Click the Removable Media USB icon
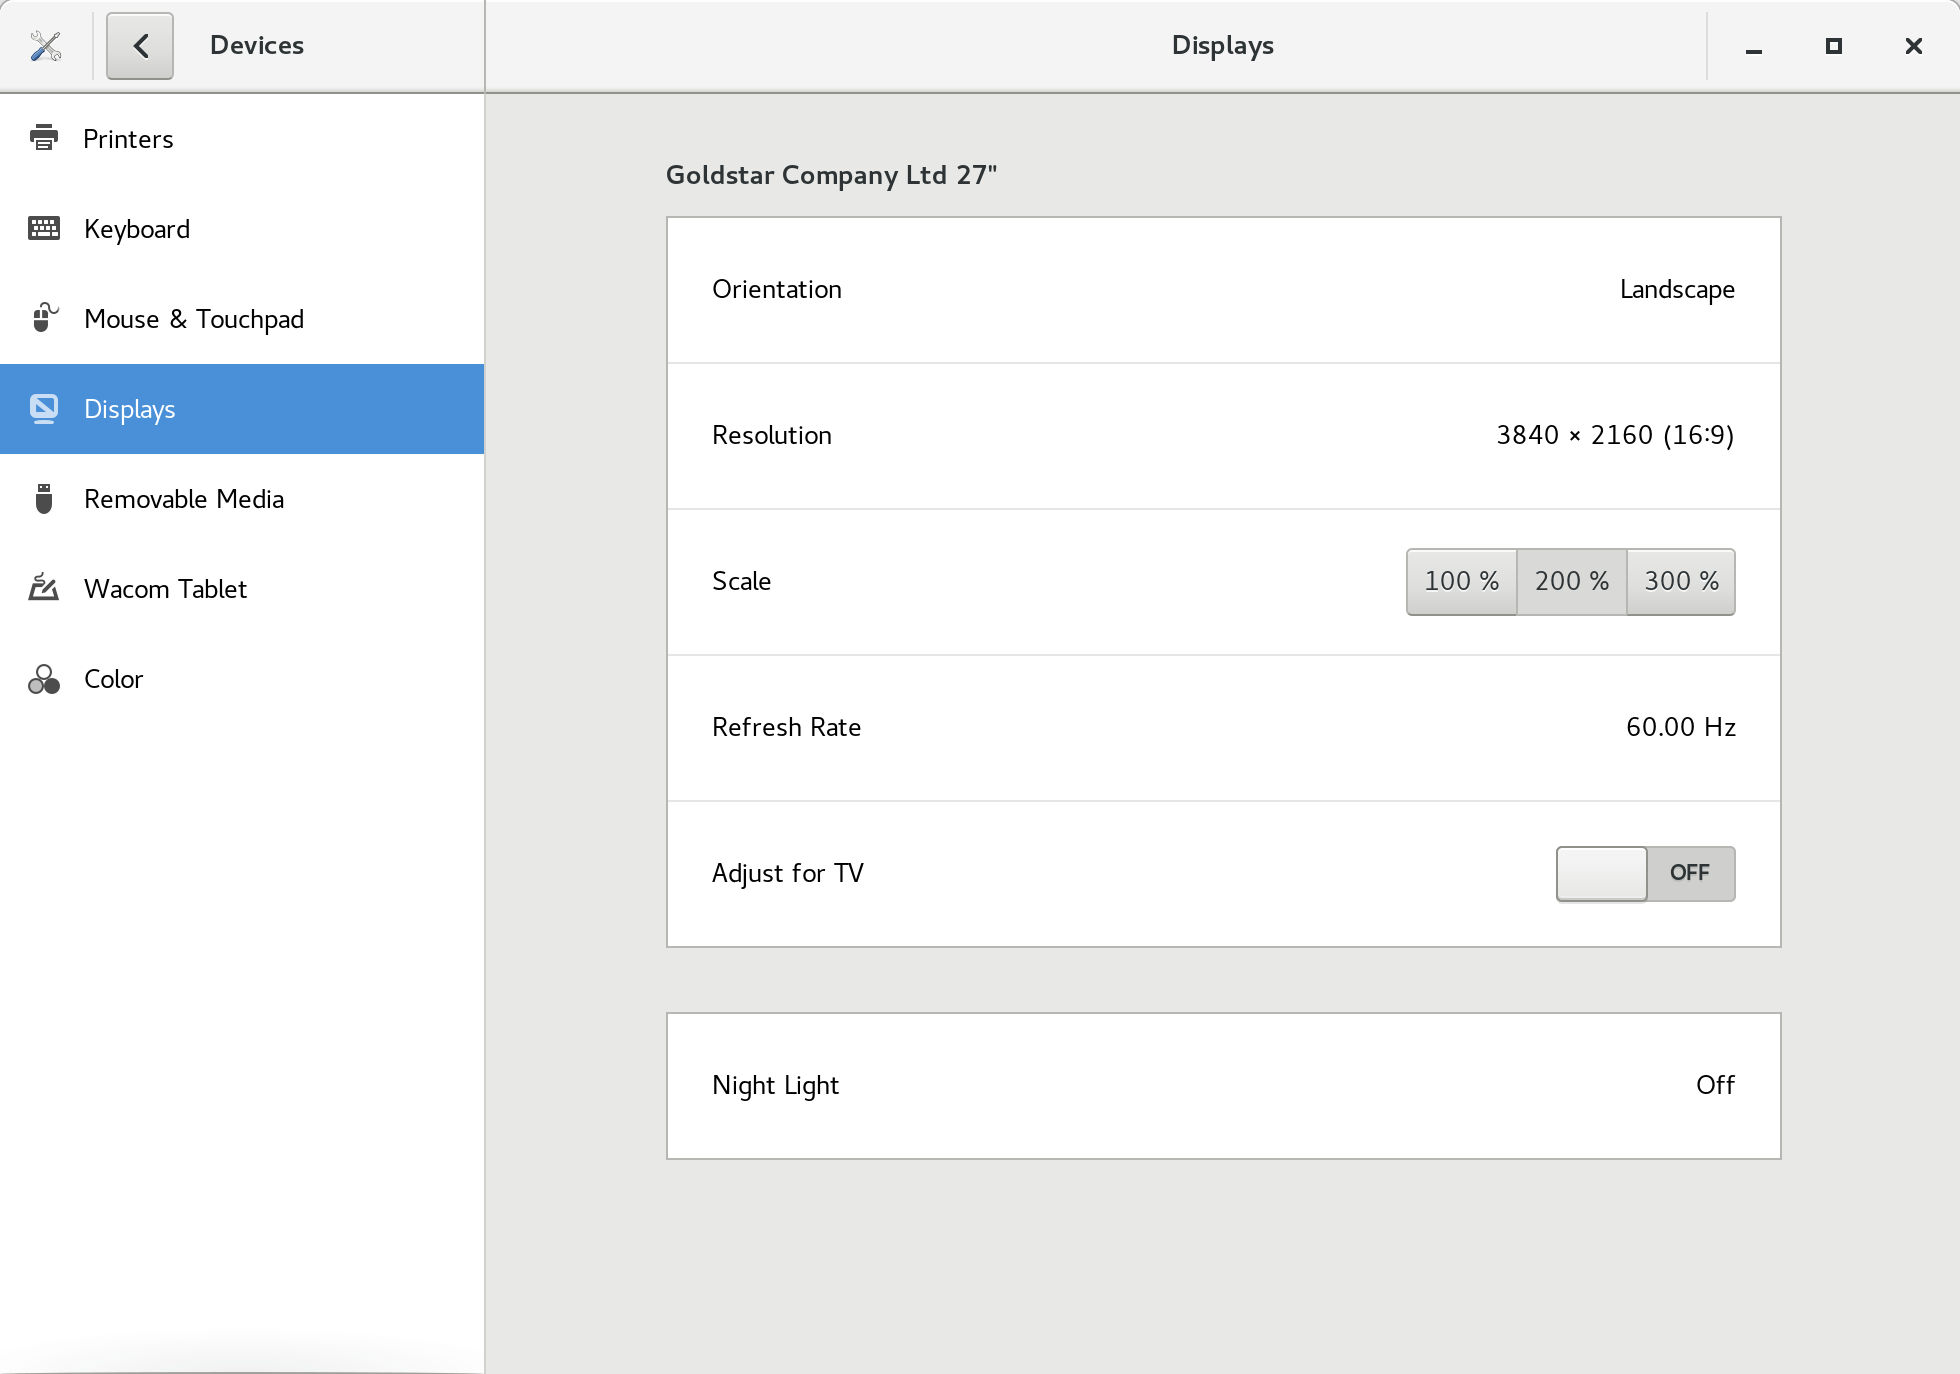Screen dimensions: 1960x1374 [43, 498]
